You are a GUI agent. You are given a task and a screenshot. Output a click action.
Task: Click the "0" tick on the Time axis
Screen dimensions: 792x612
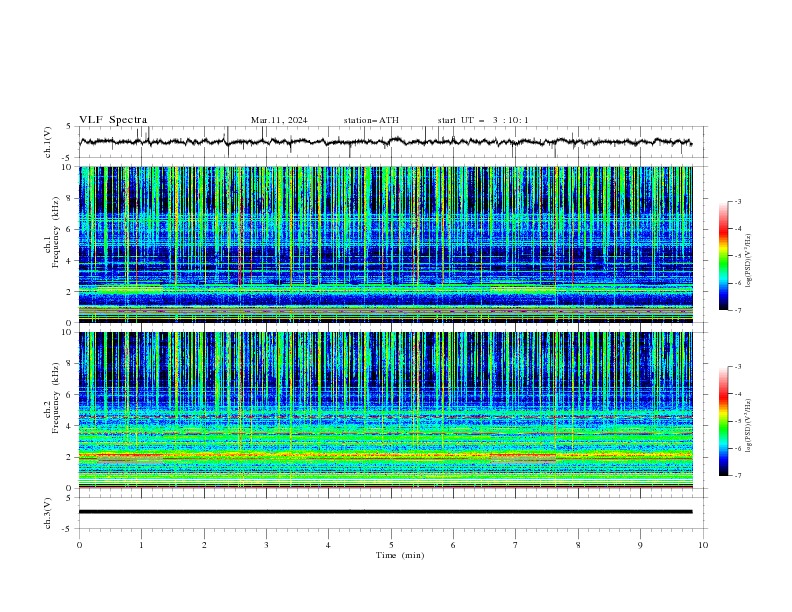(79, 545)
